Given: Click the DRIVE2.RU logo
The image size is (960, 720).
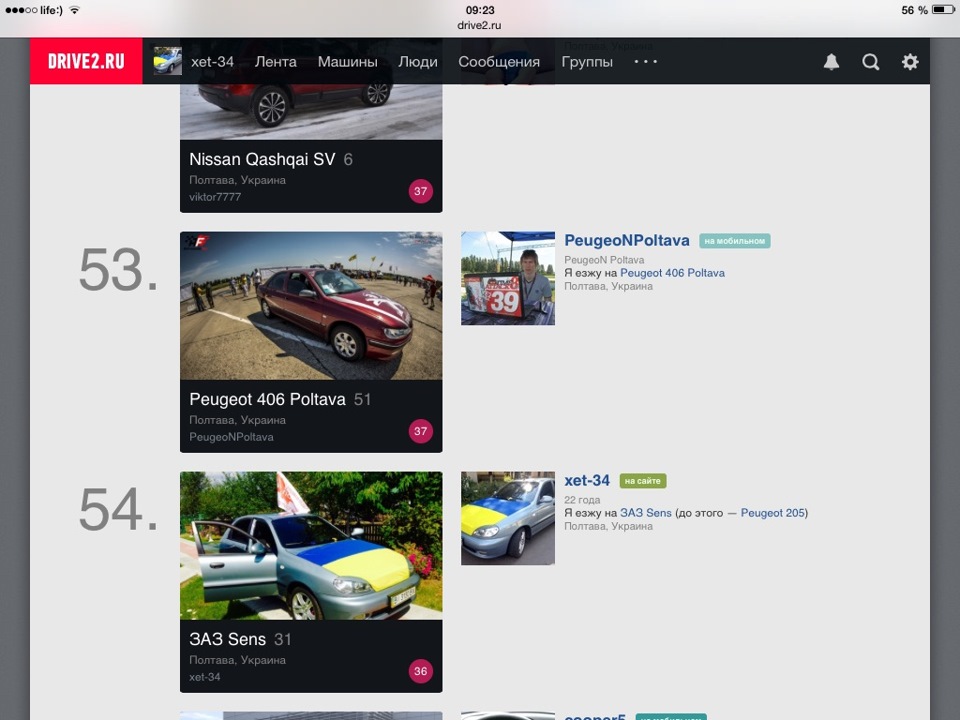Looking at the screenshot, I should 86,61.
